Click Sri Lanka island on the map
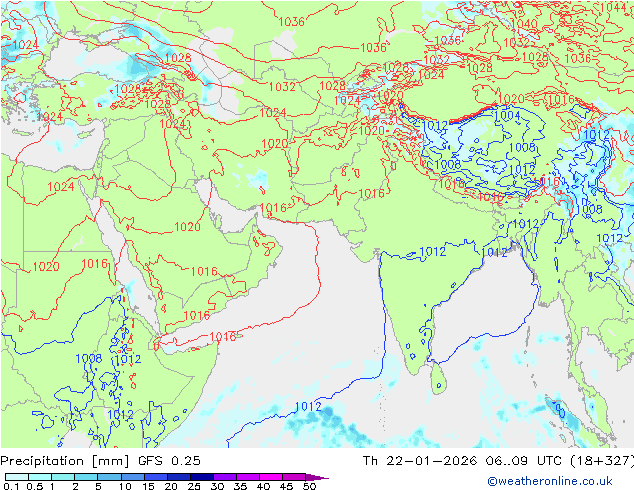Screen dimensions: 634x490 [438, 379]
